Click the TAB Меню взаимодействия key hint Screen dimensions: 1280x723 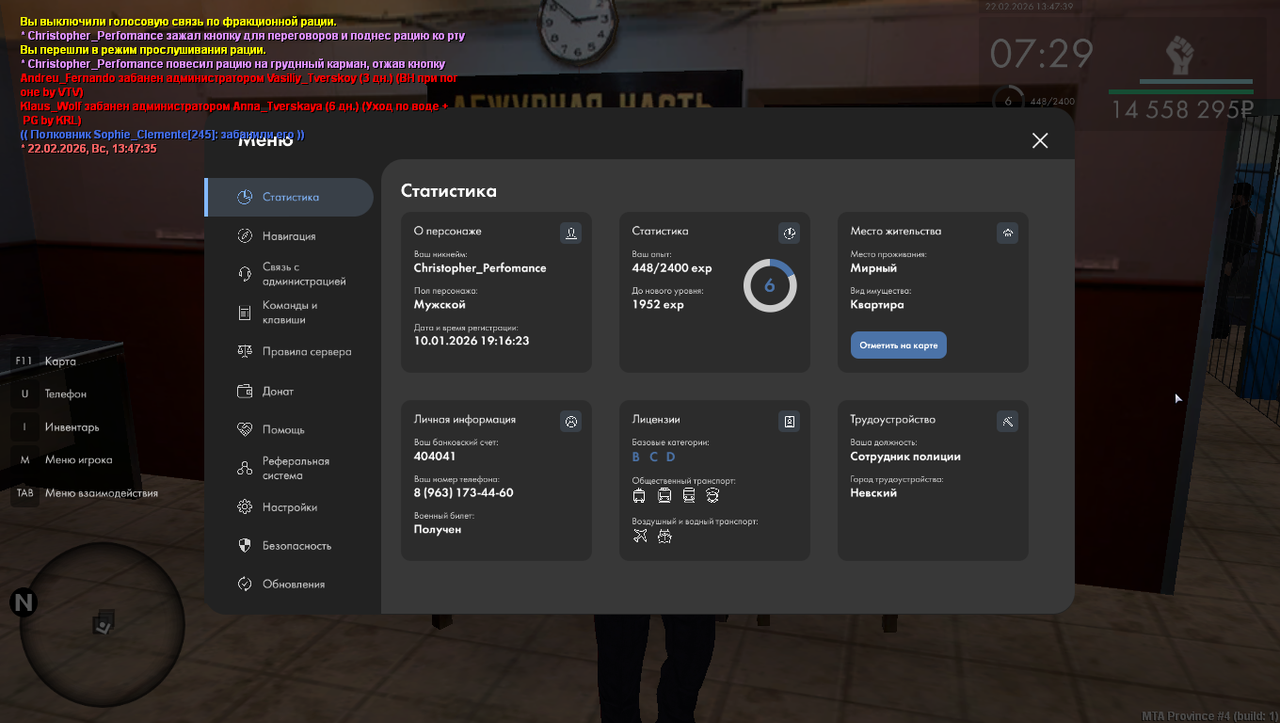coord(85,493)
